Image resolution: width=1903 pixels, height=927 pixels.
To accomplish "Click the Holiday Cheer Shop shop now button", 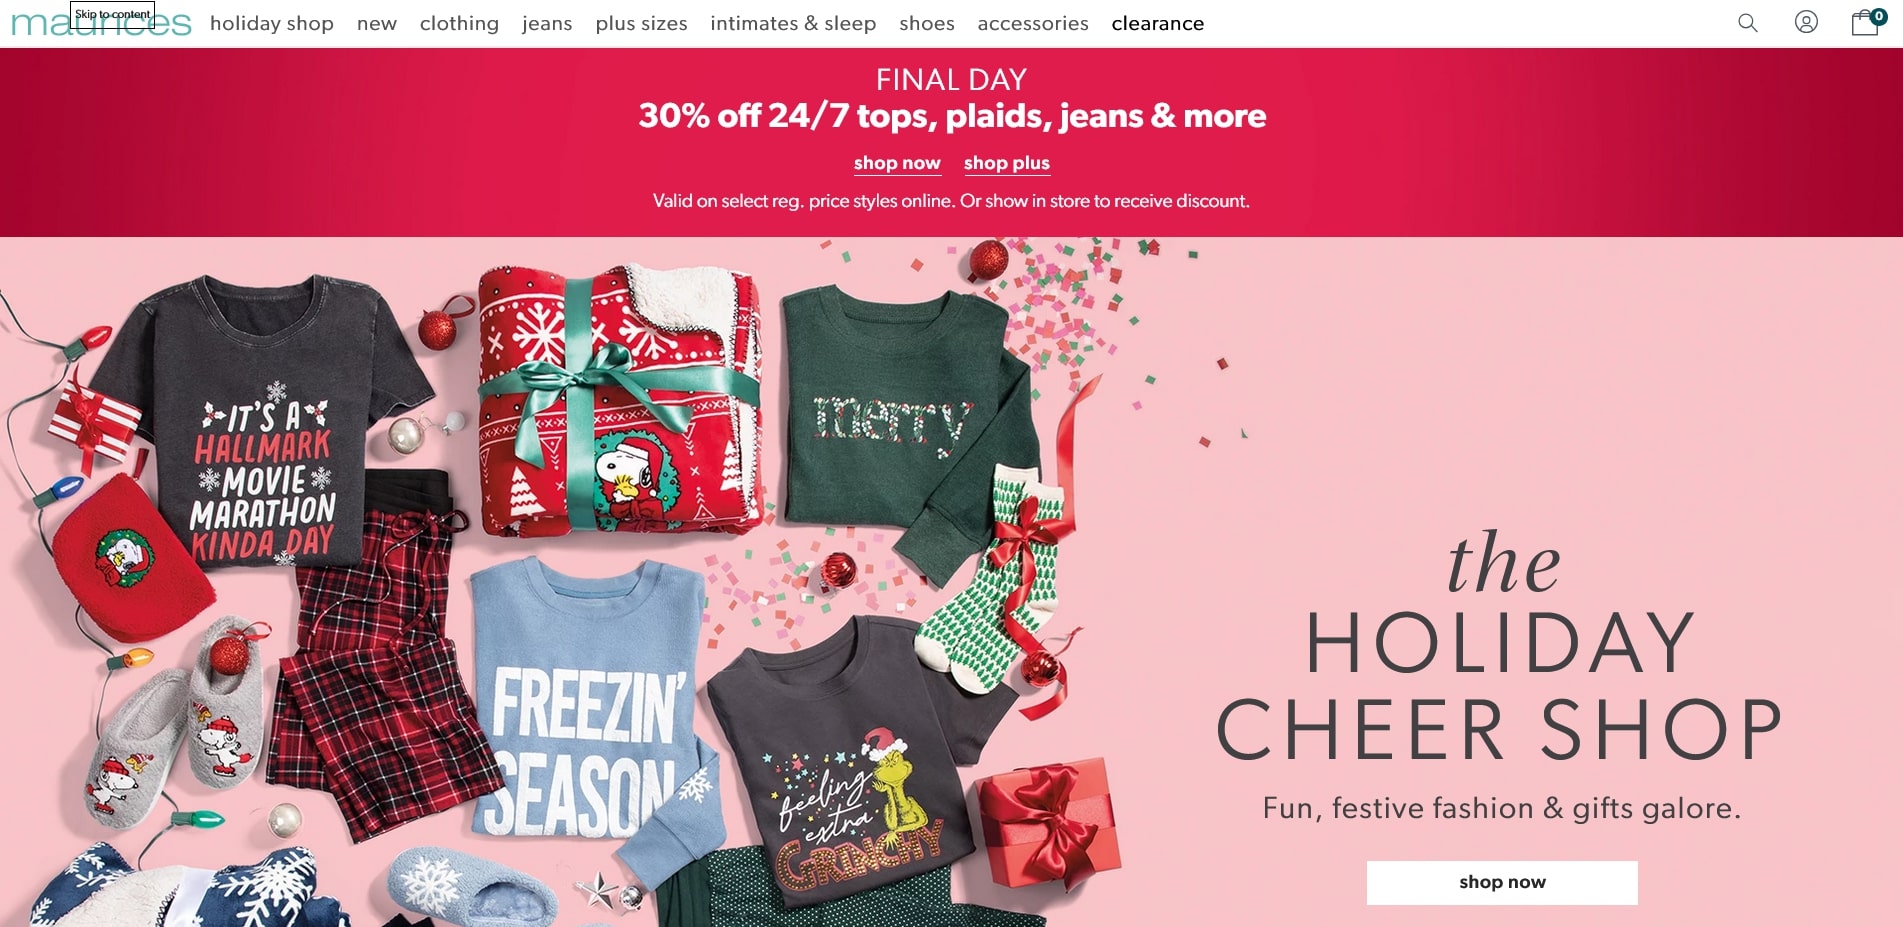I will point(1502,882).
